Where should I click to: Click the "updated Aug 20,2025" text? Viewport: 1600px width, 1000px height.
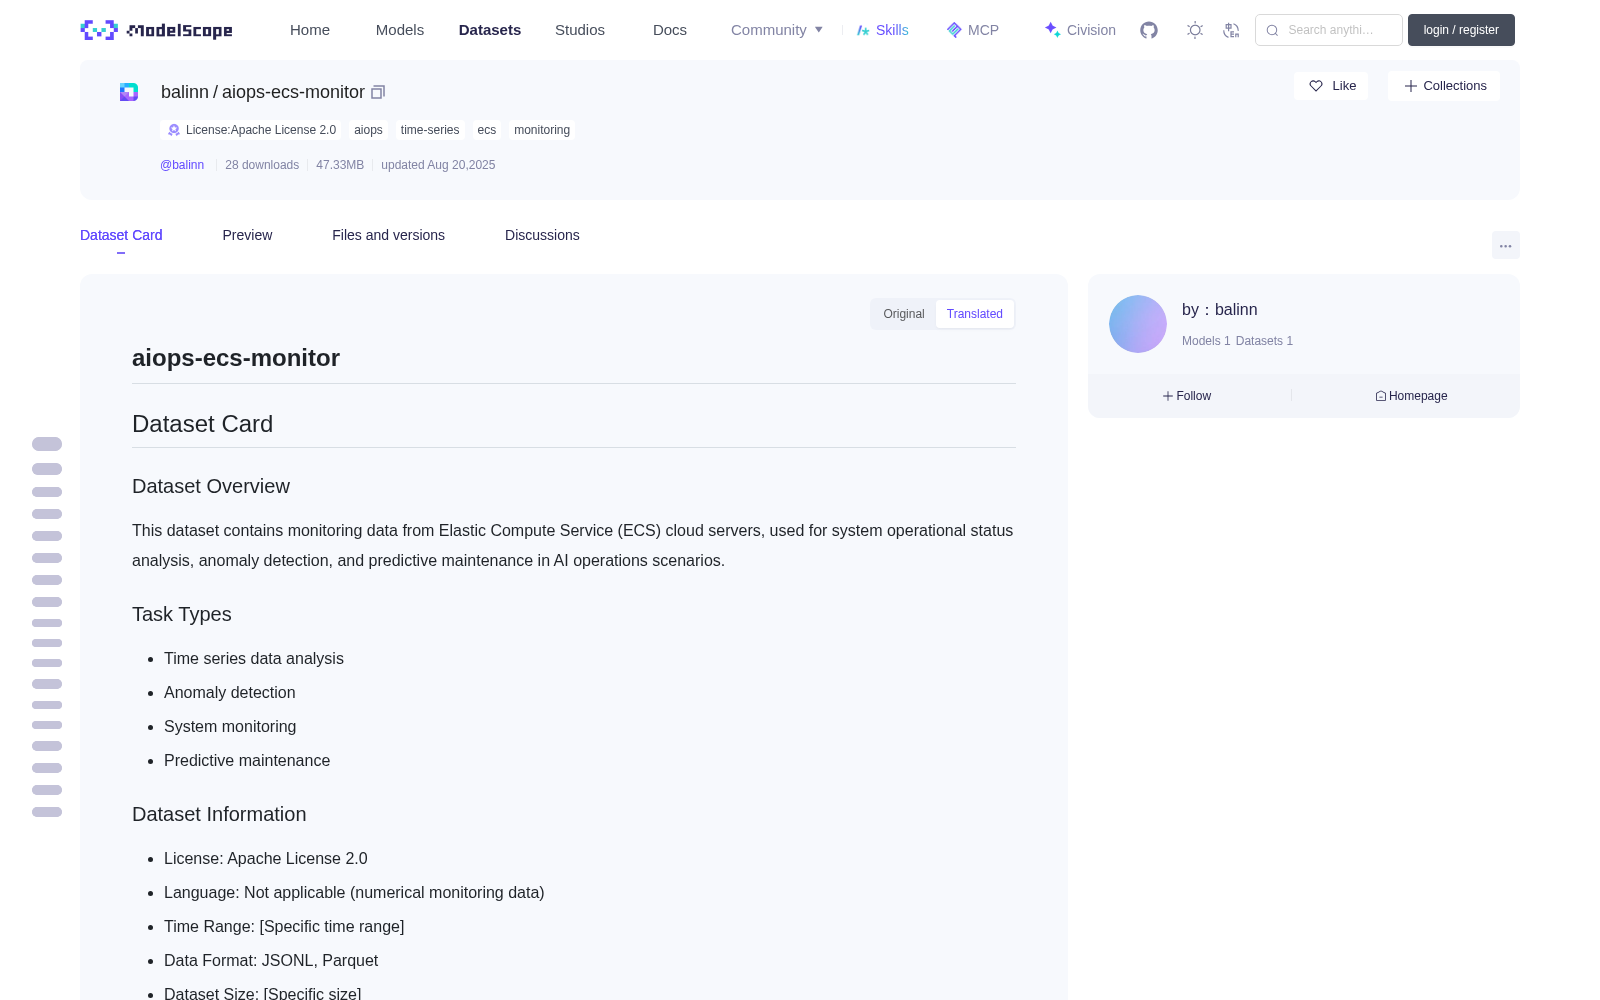click(x=438, y=165)
